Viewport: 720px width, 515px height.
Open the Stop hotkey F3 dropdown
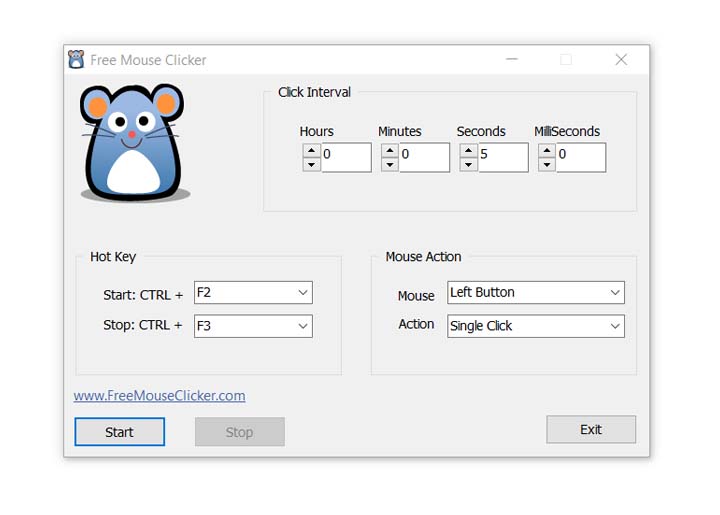point(253,326)
